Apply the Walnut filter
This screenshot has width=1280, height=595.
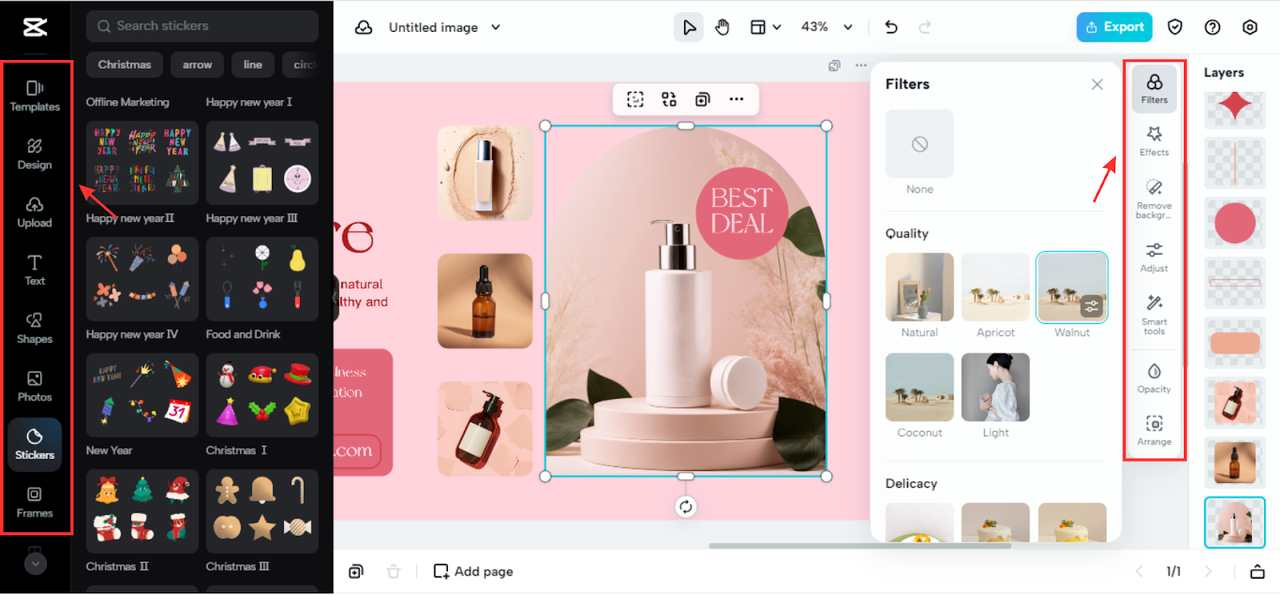[1072, 287]
